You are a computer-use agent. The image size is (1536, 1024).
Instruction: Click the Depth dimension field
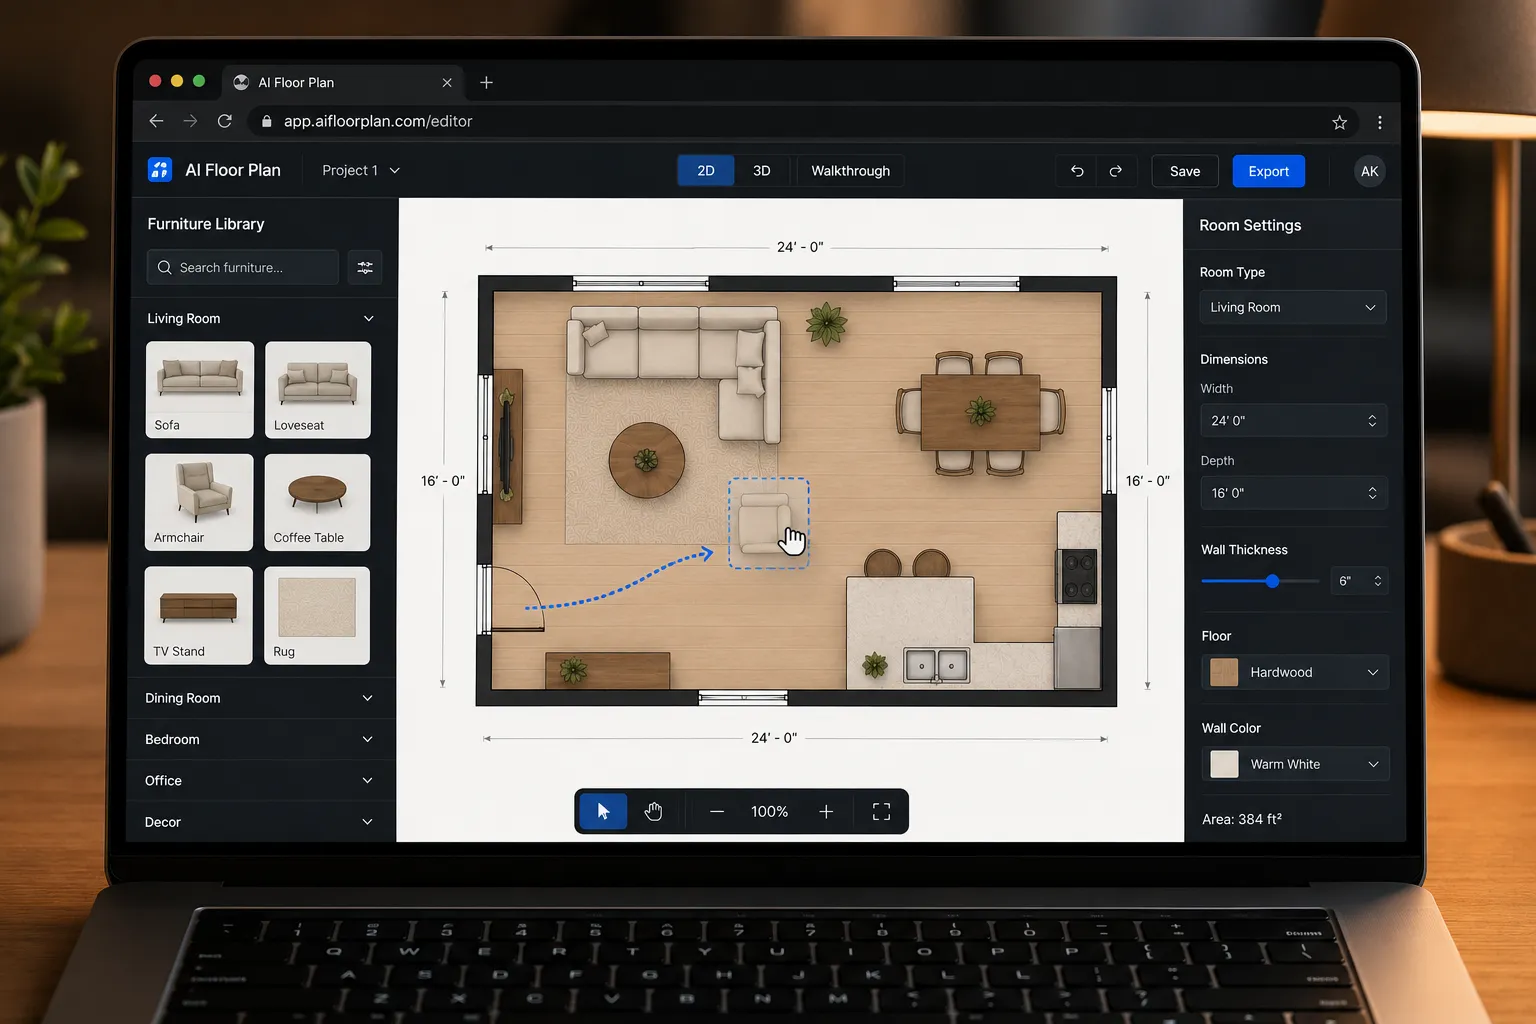[1294, 493]
